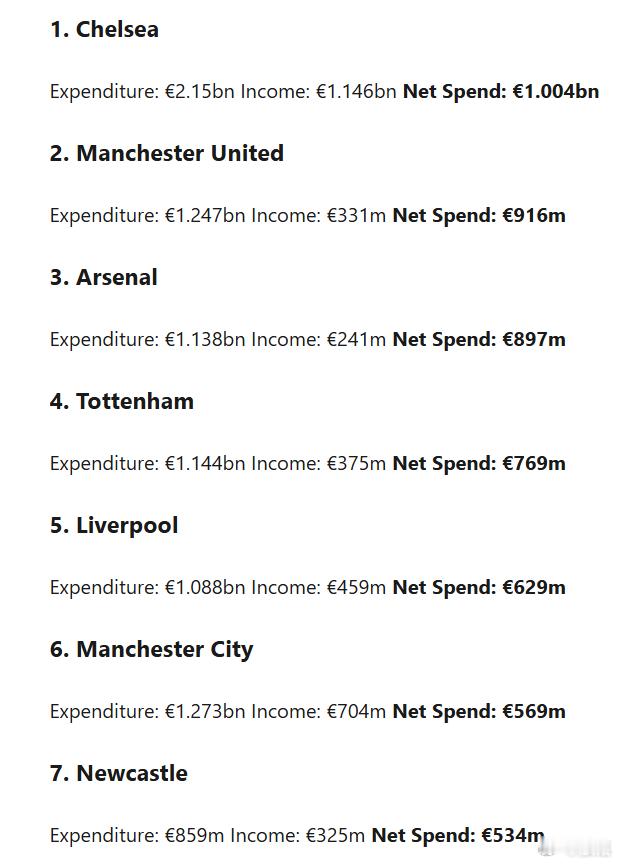Click the Net Spend €916m figure

(479, 215)
